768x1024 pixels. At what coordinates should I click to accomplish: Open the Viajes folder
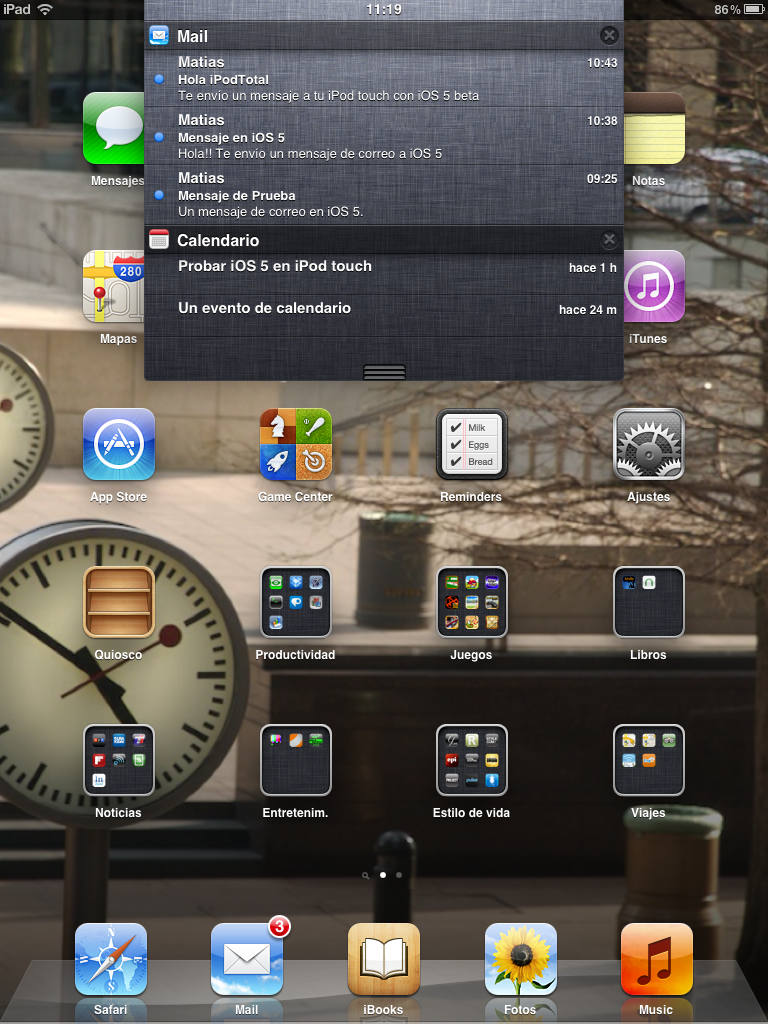[648, 760]
